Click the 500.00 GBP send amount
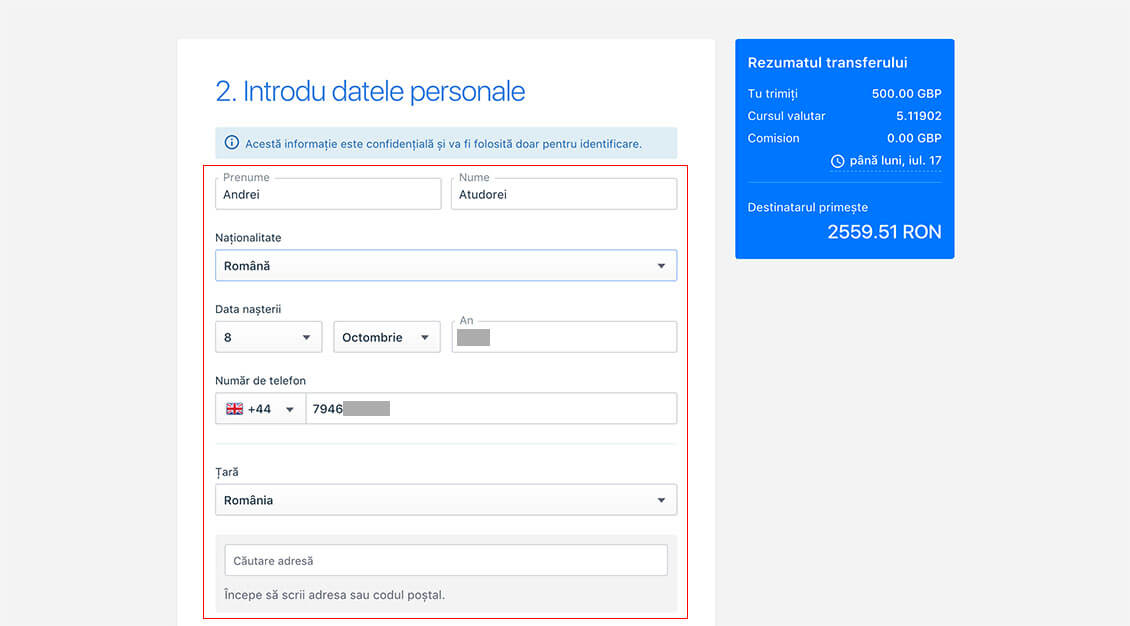 [907, 94]
